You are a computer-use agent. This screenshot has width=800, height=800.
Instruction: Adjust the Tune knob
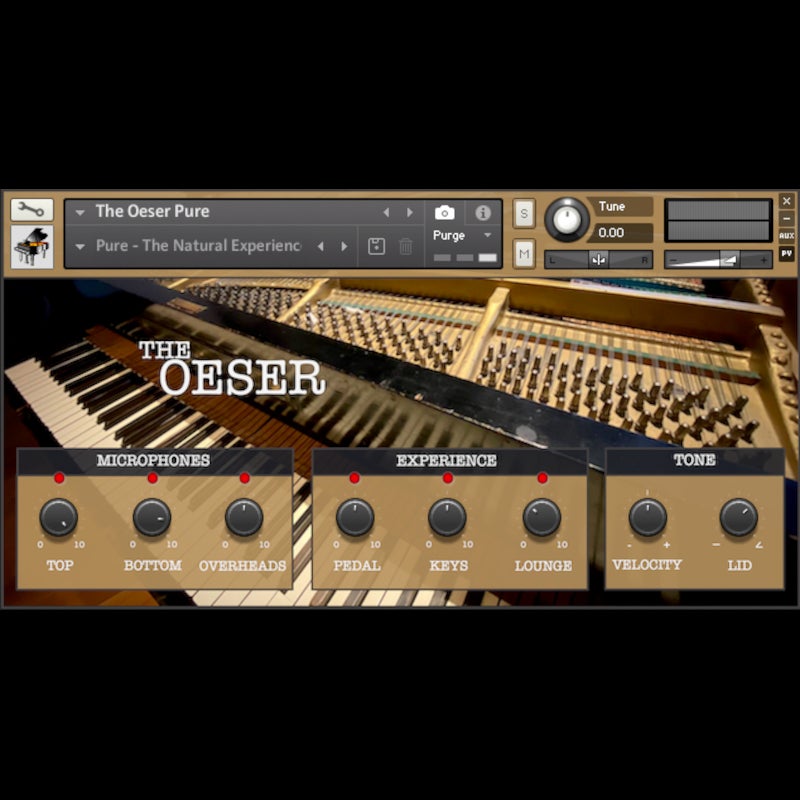click(566, 219)
